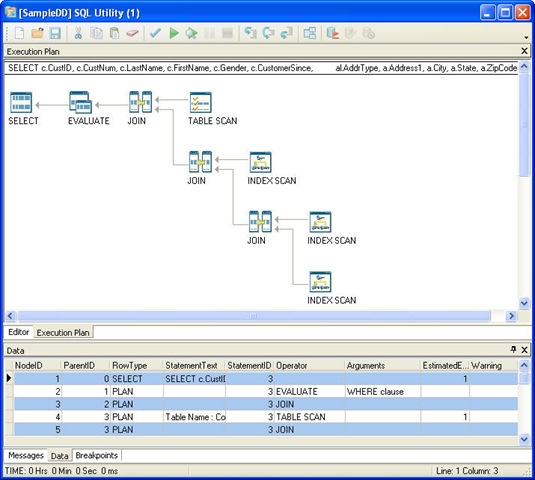Click the Cut scissors icon

[x=78, y=33]
